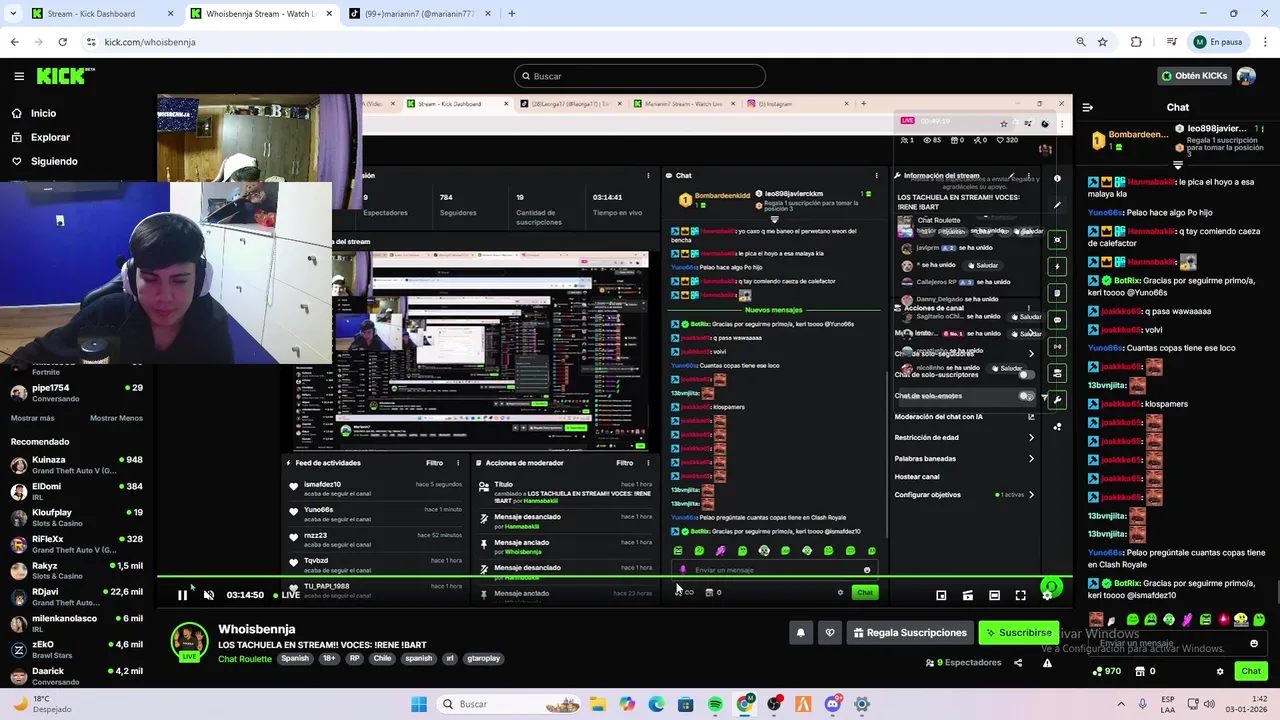Open the Chrome three-dot menu
Screen dimensions: 1280x720
(1266, 42)
